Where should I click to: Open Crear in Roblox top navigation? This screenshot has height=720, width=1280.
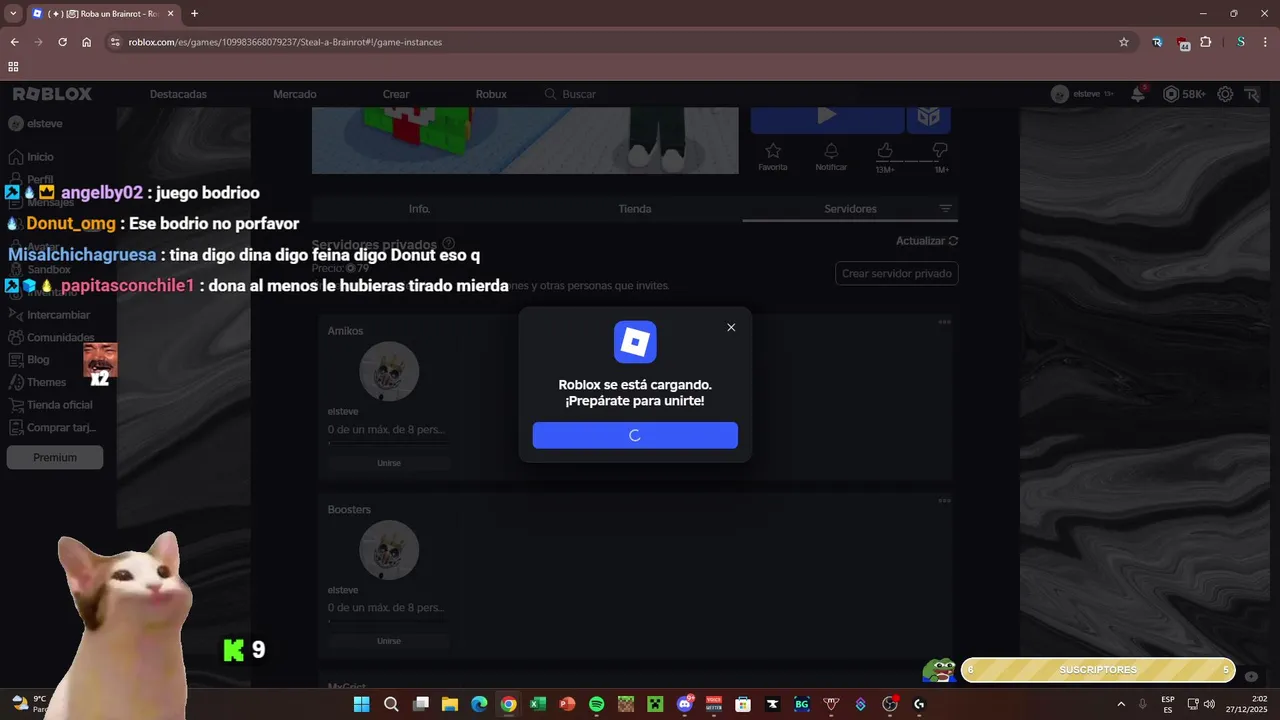click(x=396, y=94)
